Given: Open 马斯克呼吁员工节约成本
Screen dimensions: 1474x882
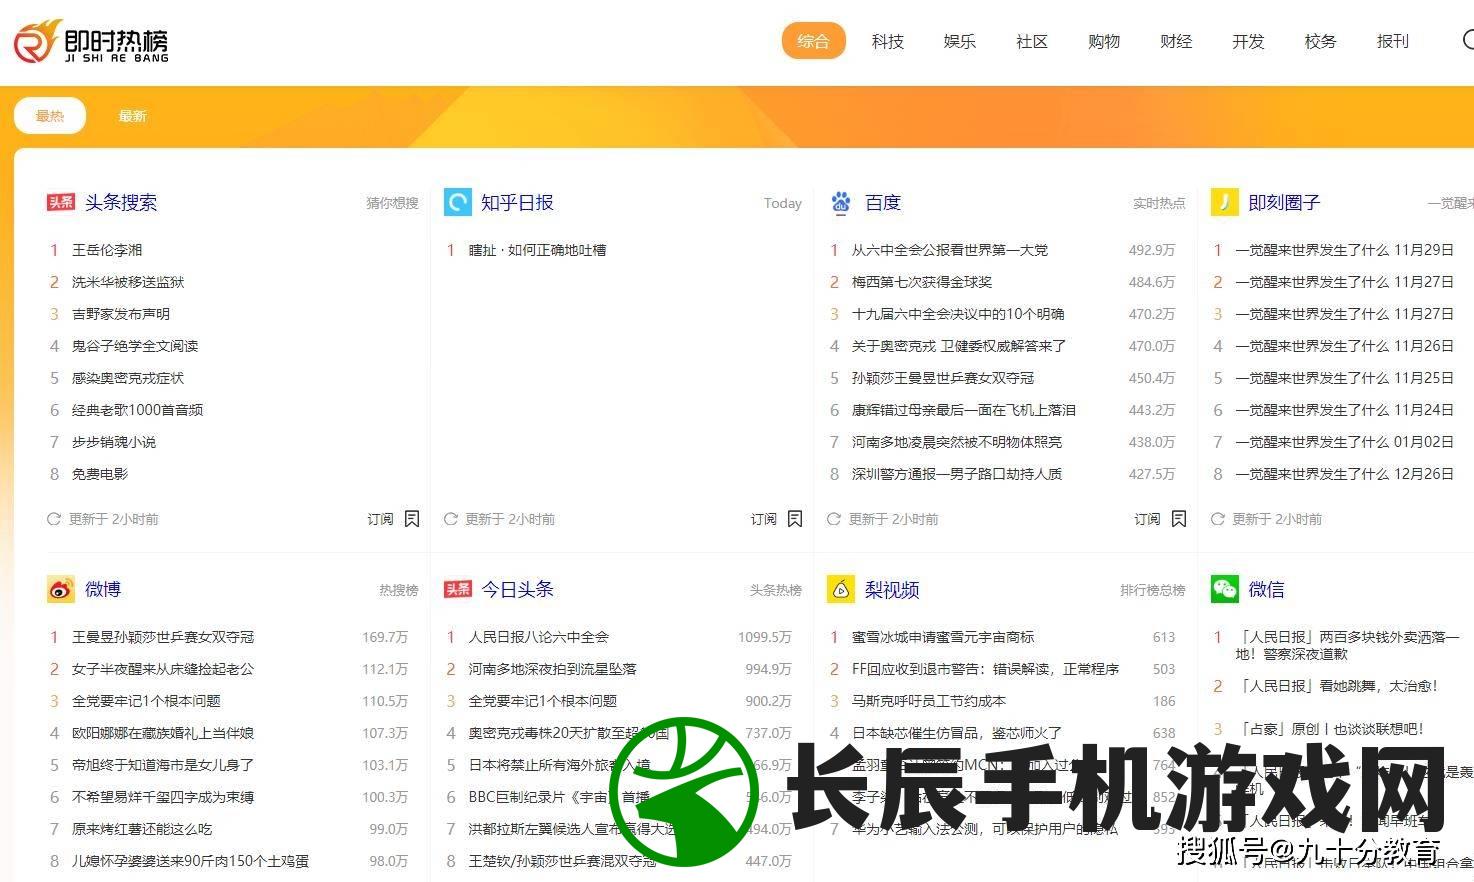Looking at the screenshot, I should click(929, 701).
